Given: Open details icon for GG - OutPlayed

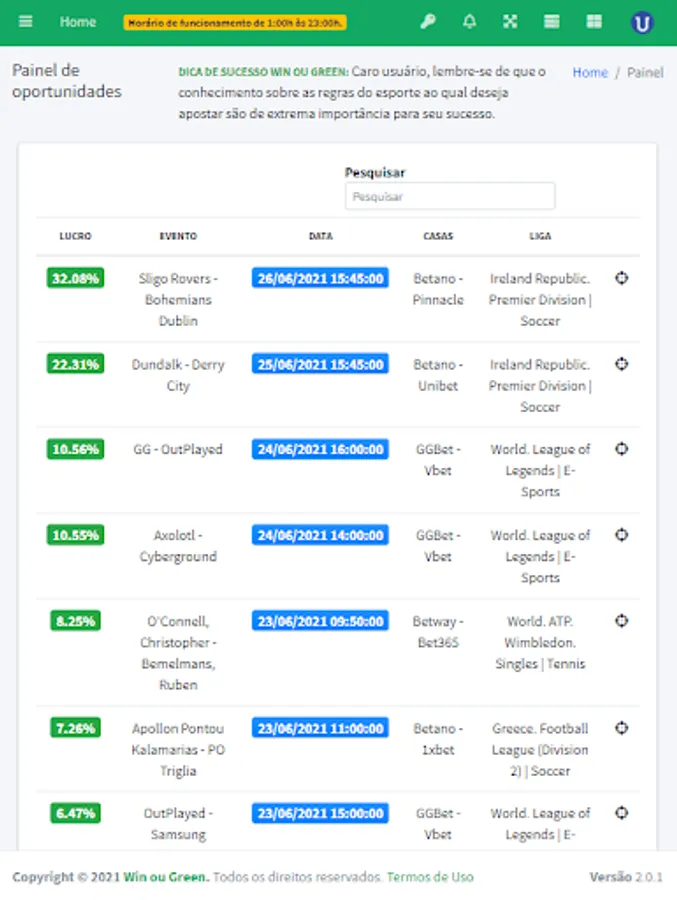Looking at the screenshot, I should point(621,449).
